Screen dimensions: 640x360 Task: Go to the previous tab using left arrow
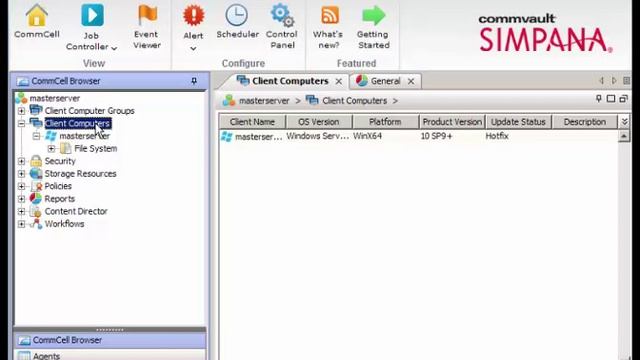pos(601,81)
